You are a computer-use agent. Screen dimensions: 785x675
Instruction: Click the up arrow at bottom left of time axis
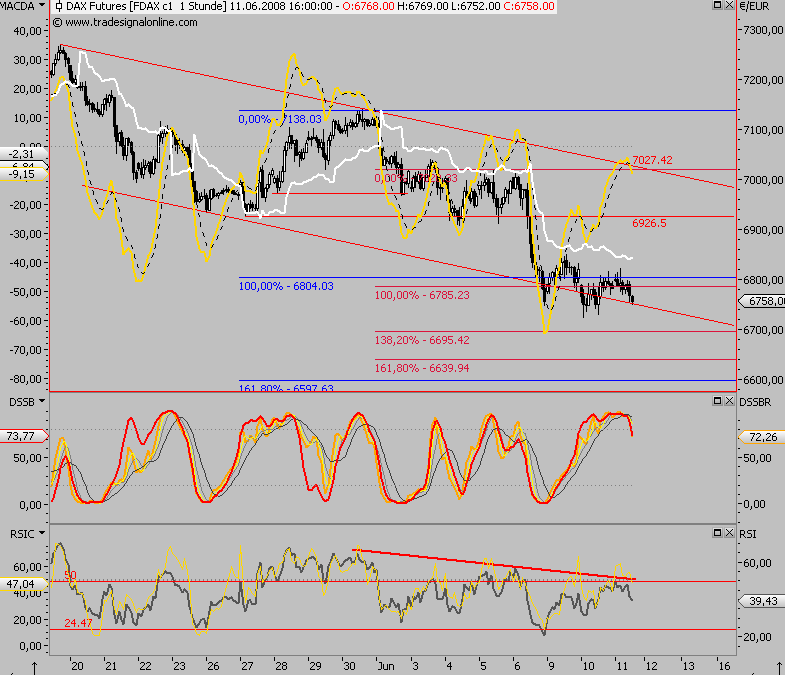pos(35,668)
